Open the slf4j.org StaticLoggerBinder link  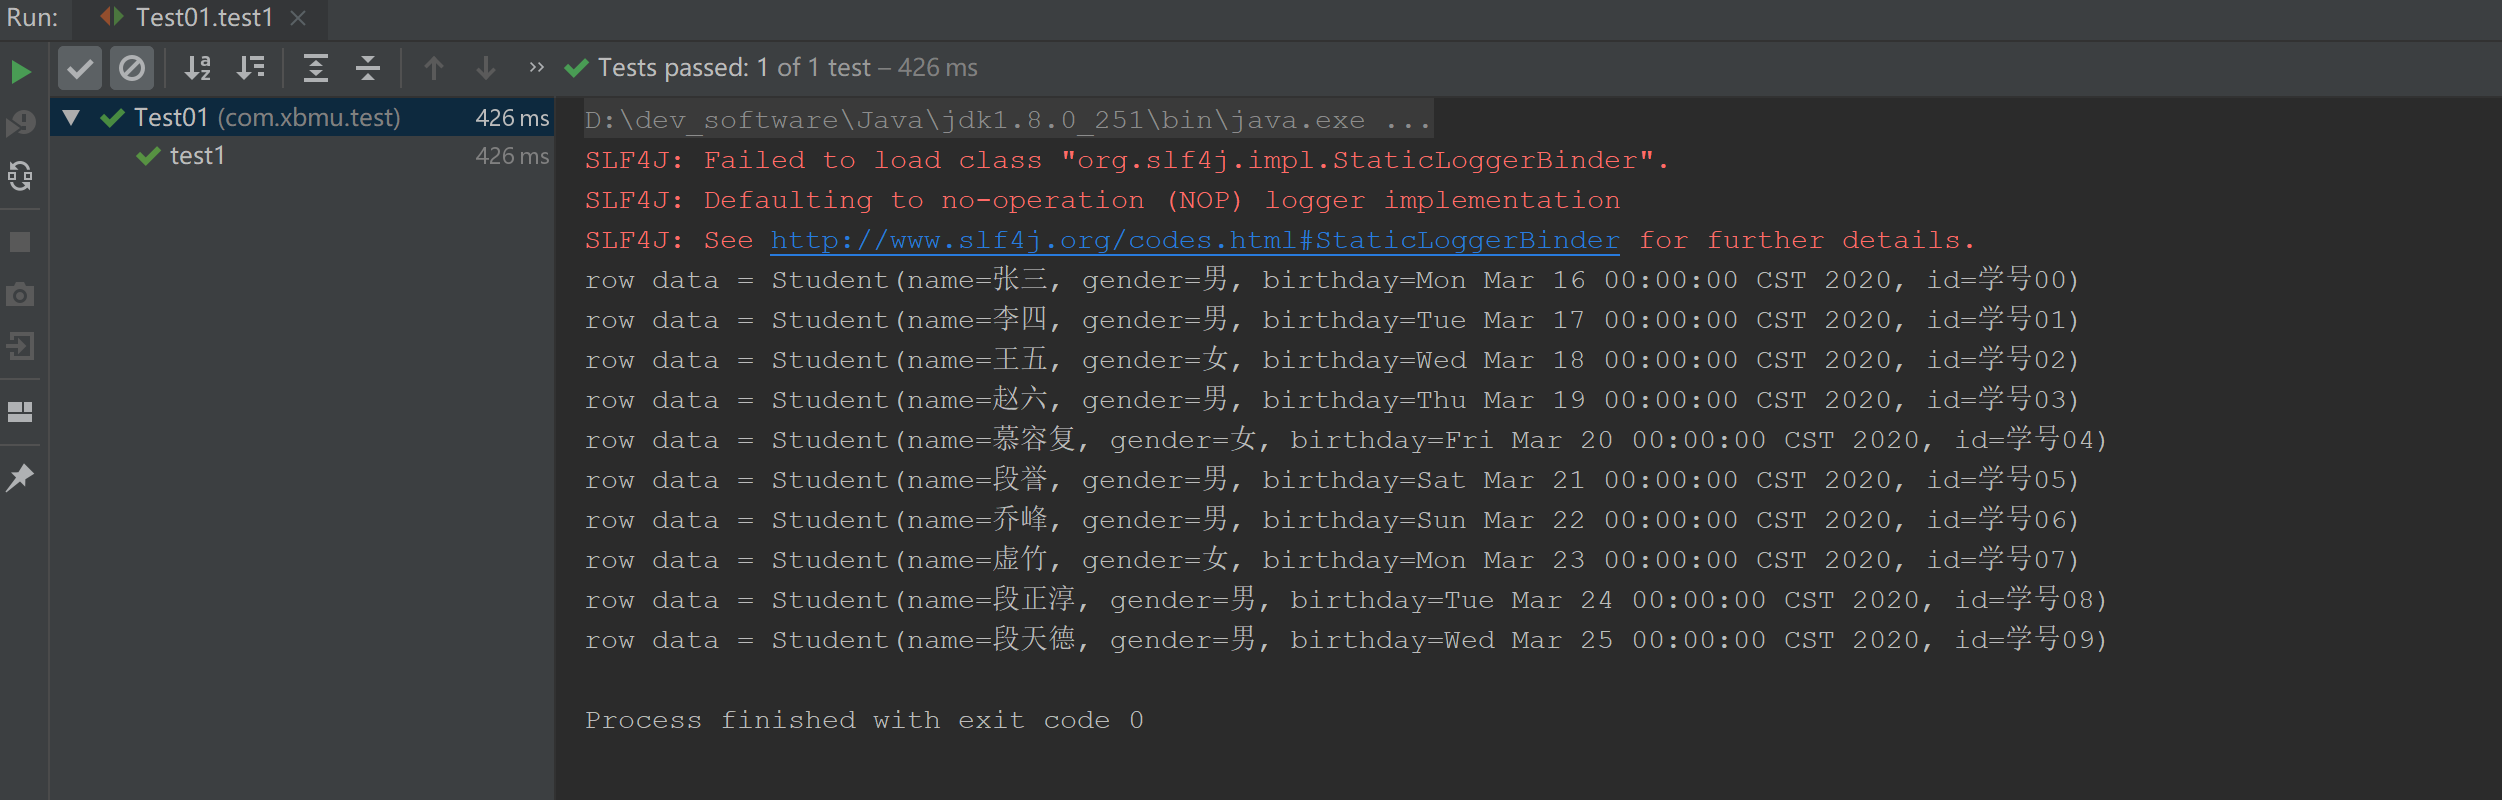click(x=1195, y=240)
